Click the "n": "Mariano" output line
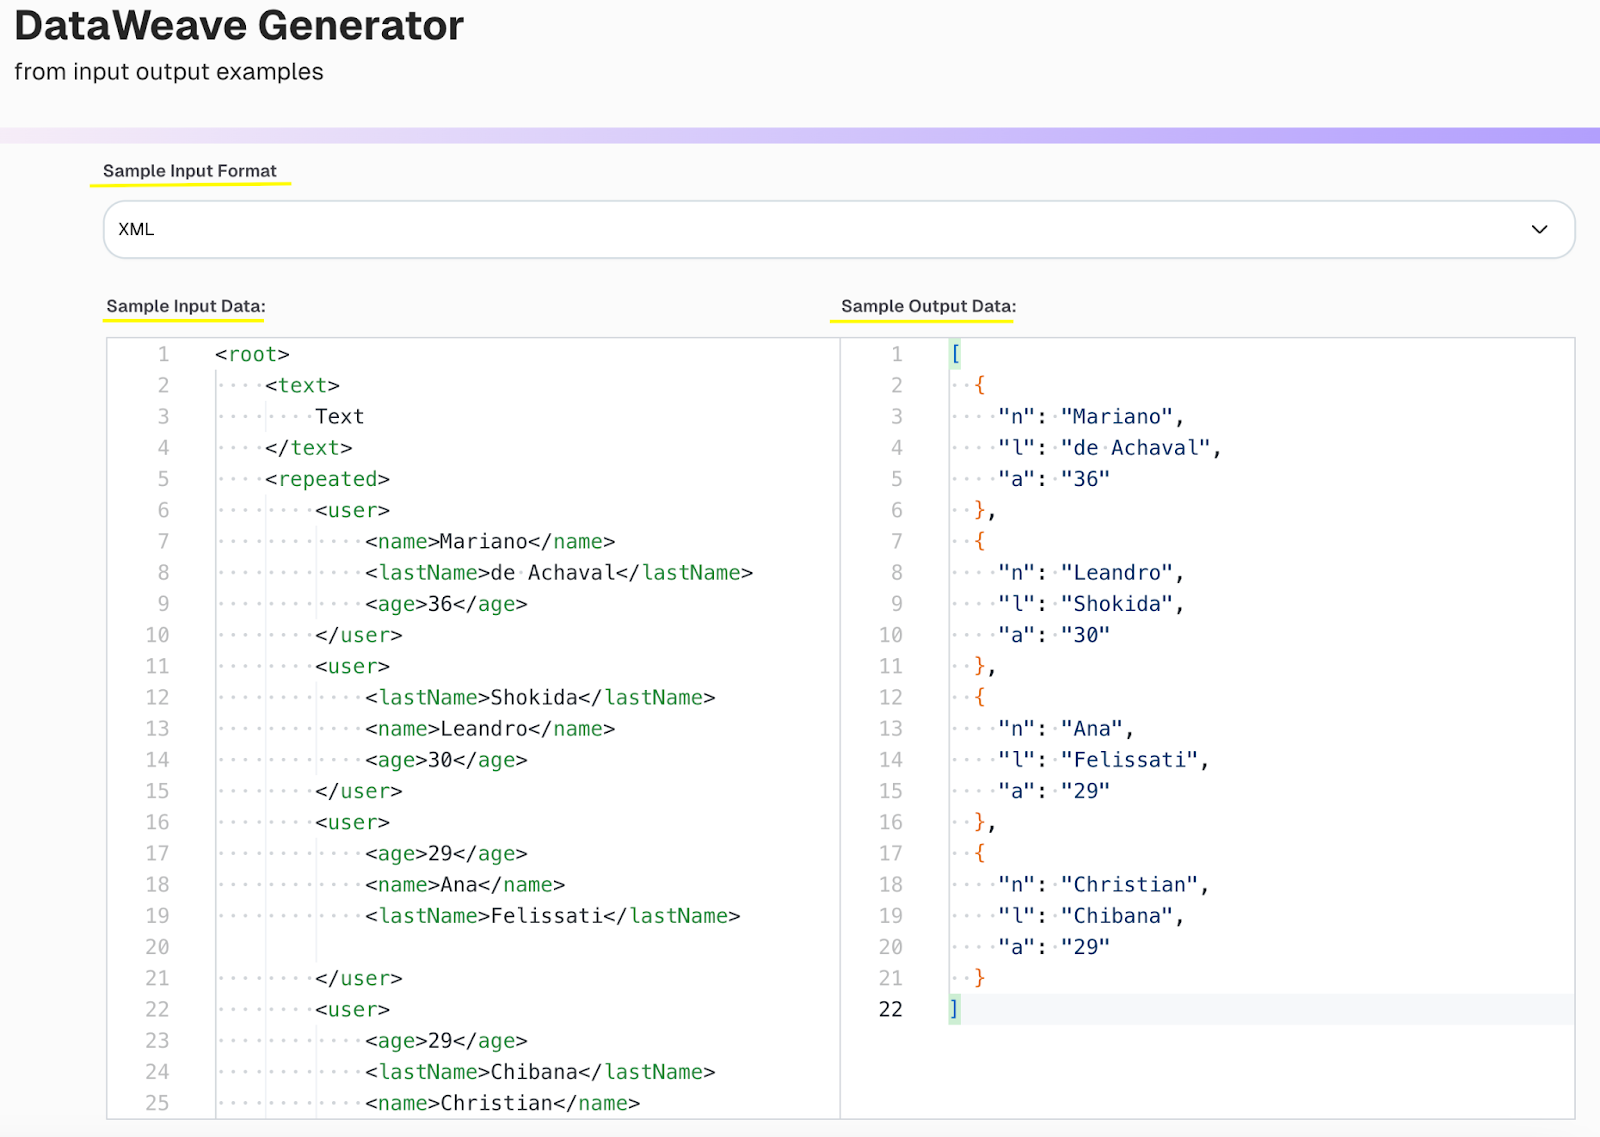Viewport: 1600px width, 1137px height. (x=1091, y=416)
